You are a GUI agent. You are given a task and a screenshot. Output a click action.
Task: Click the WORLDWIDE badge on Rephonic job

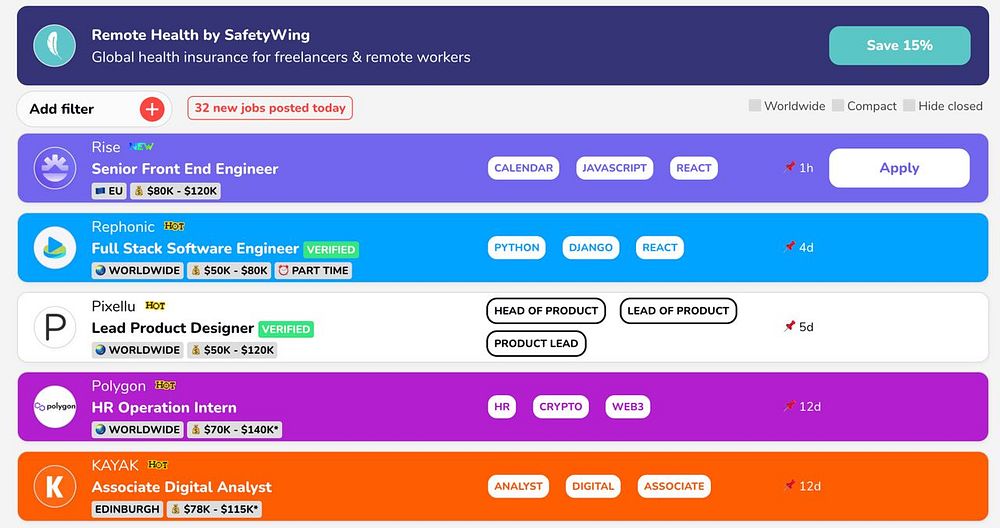coord(137,270)
